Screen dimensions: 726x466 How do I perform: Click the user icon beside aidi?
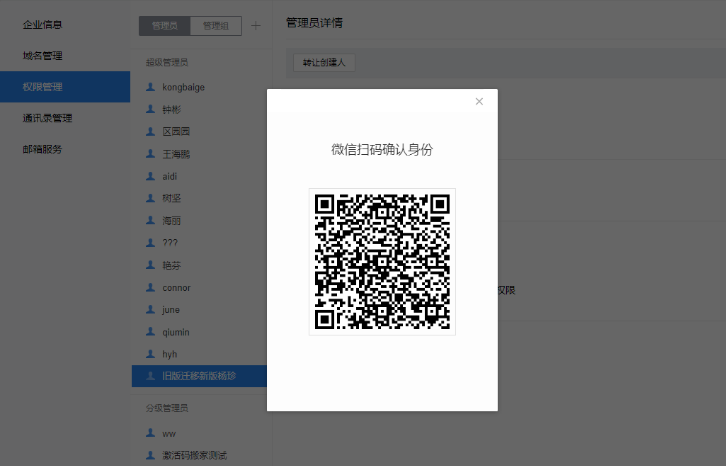coord(150,176)
